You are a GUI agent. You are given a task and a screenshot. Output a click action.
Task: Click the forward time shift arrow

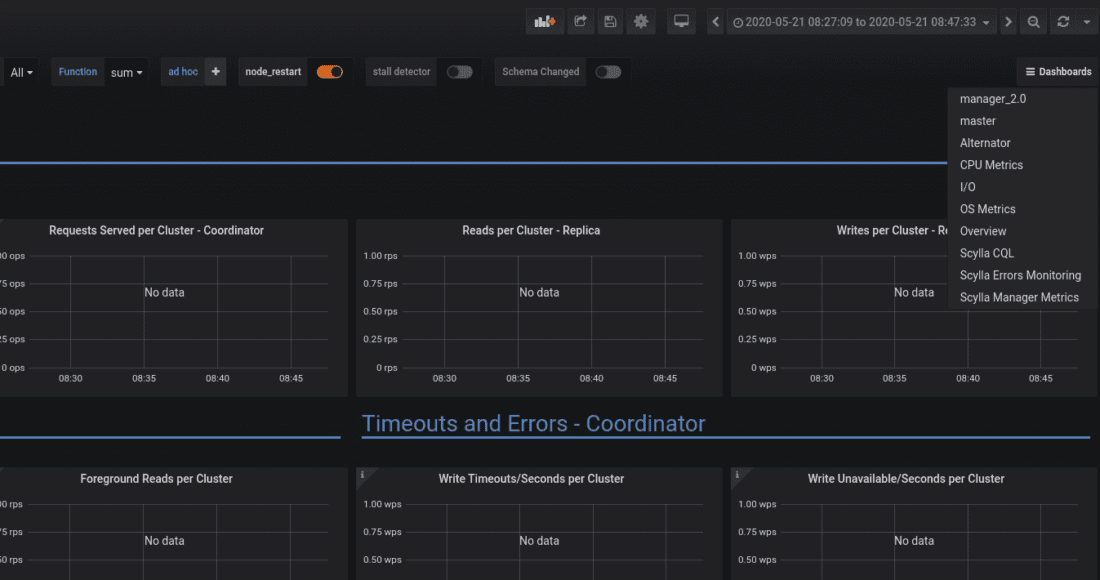tap(1008, 21)
